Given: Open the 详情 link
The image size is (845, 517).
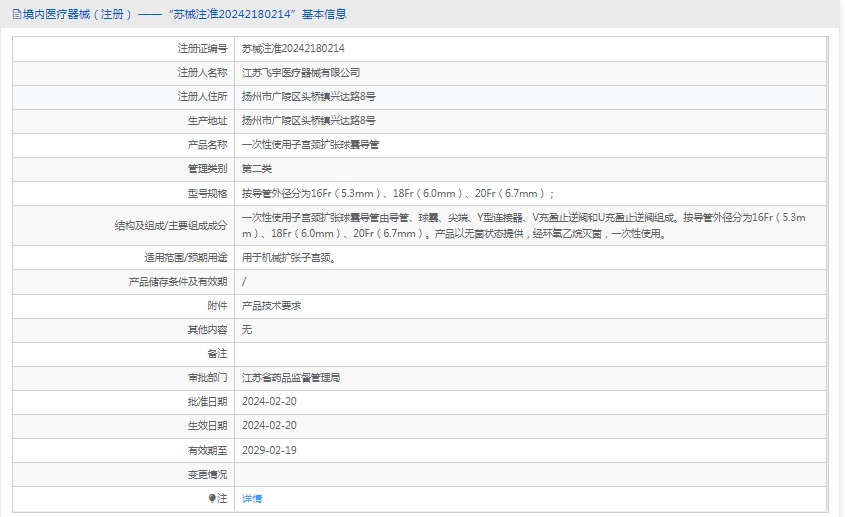Looking at the screenshot, I should [x=252, y=498].
